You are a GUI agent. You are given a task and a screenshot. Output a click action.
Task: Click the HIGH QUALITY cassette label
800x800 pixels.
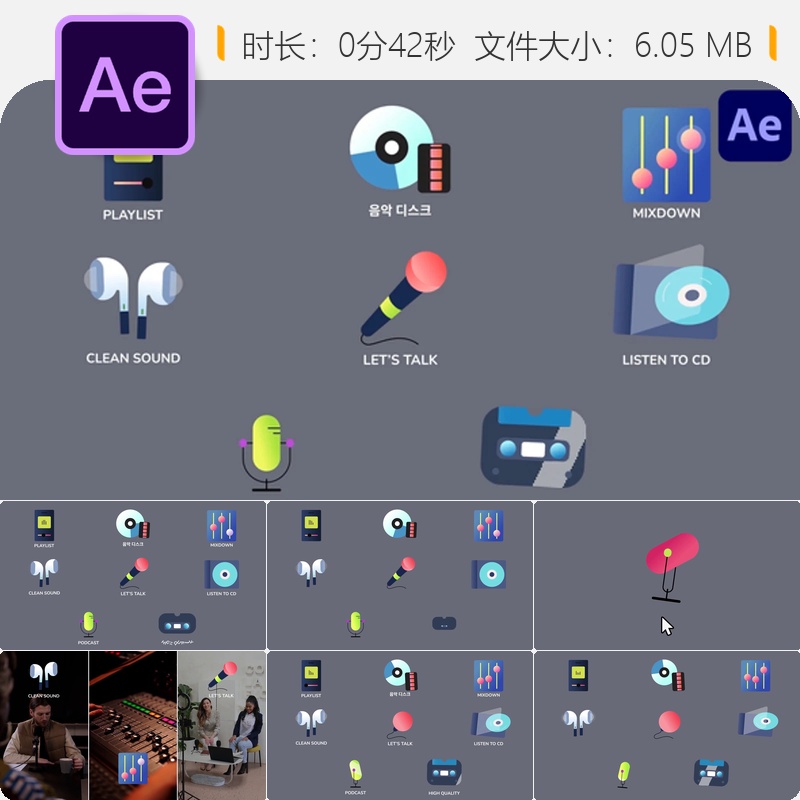(x=444, y=792)
